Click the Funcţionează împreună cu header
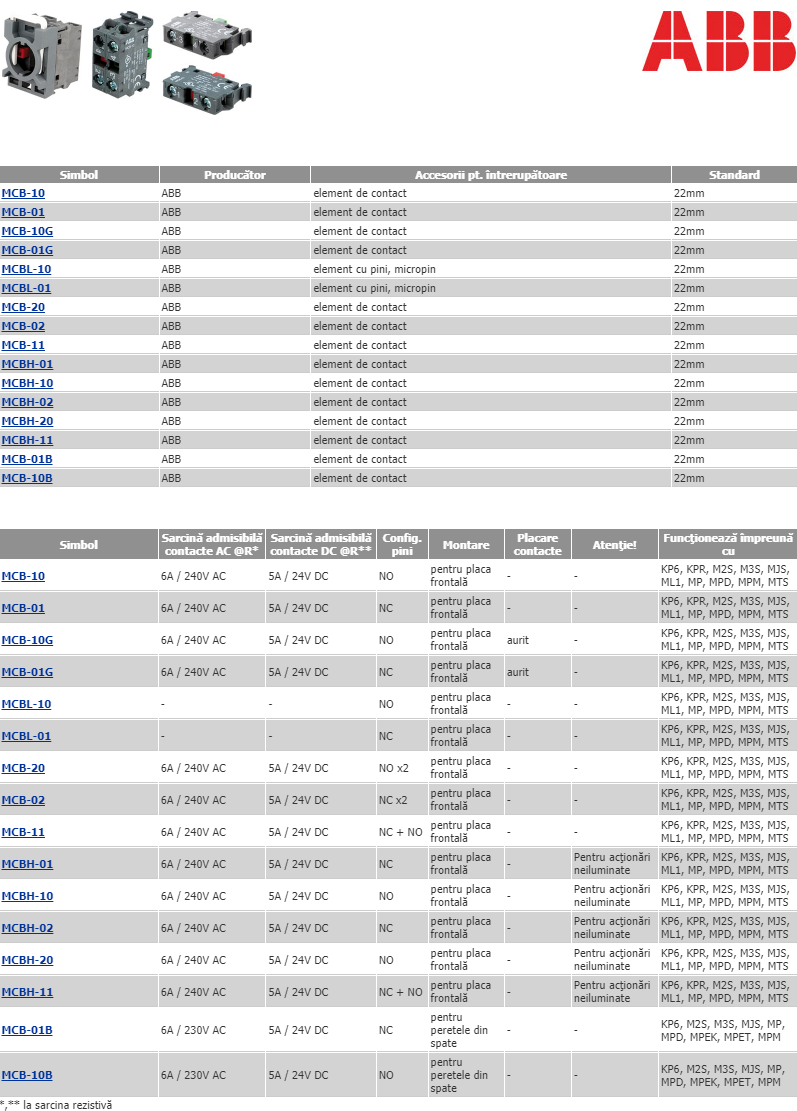This screenshot has width=797, height=1111. 728,544
